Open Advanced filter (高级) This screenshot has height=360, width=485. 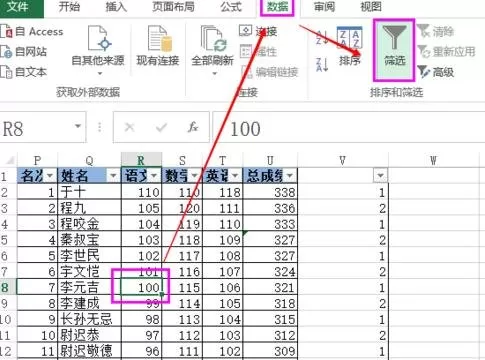click(435, 71)
